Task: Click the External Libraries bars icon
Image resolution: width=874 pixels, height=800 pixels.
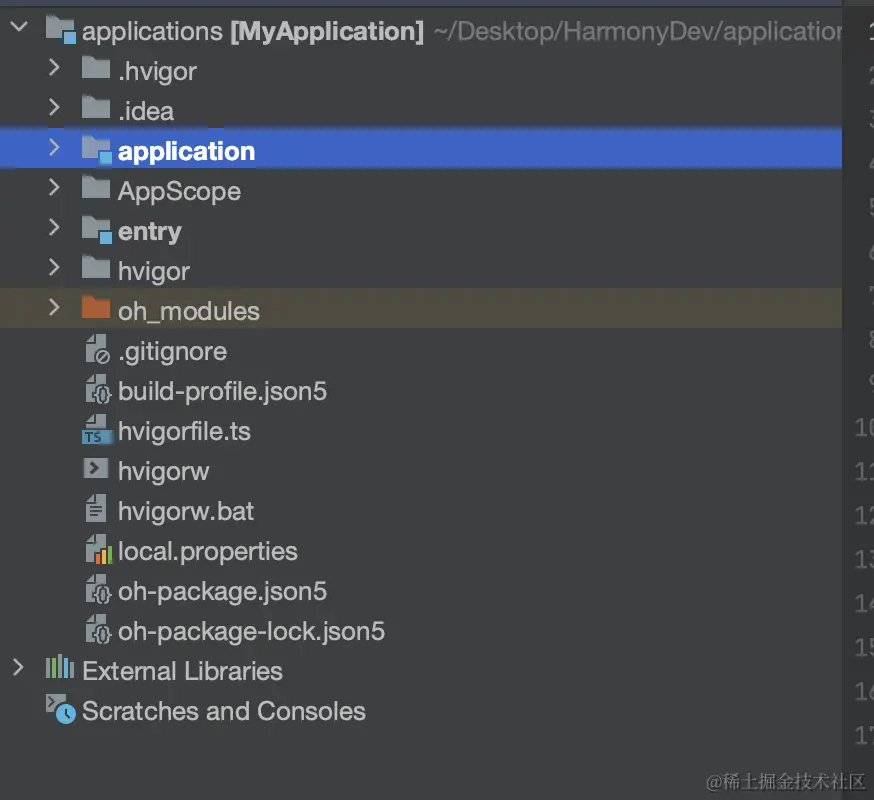Action: click(60, 669)
